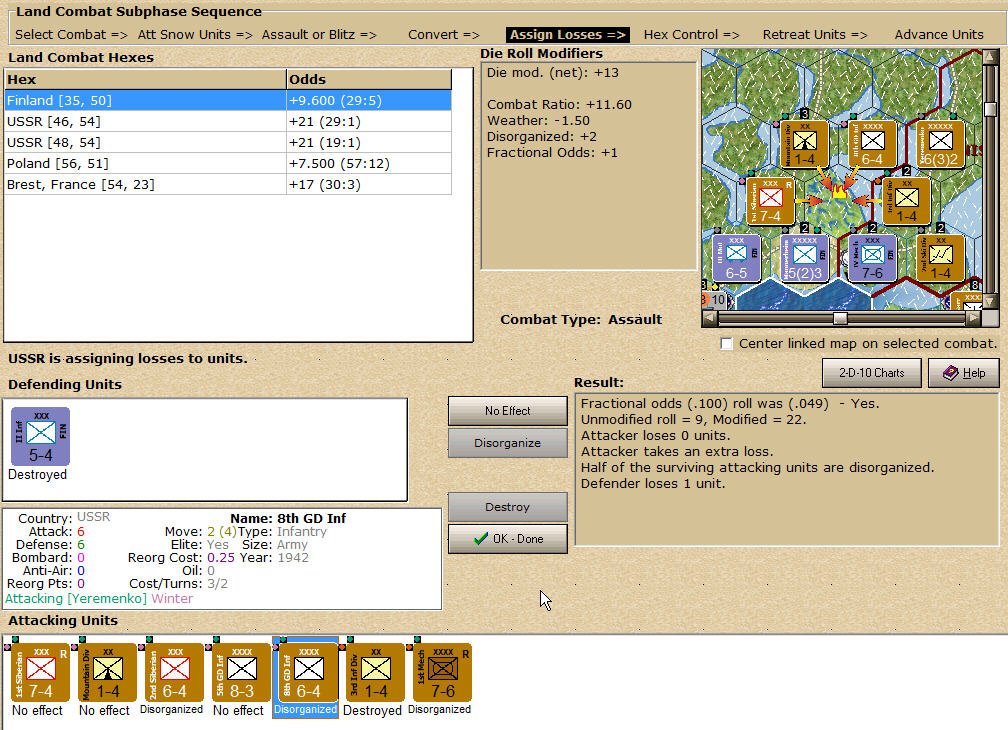Confirm losses with OK - Done

(x=507, y=539)
